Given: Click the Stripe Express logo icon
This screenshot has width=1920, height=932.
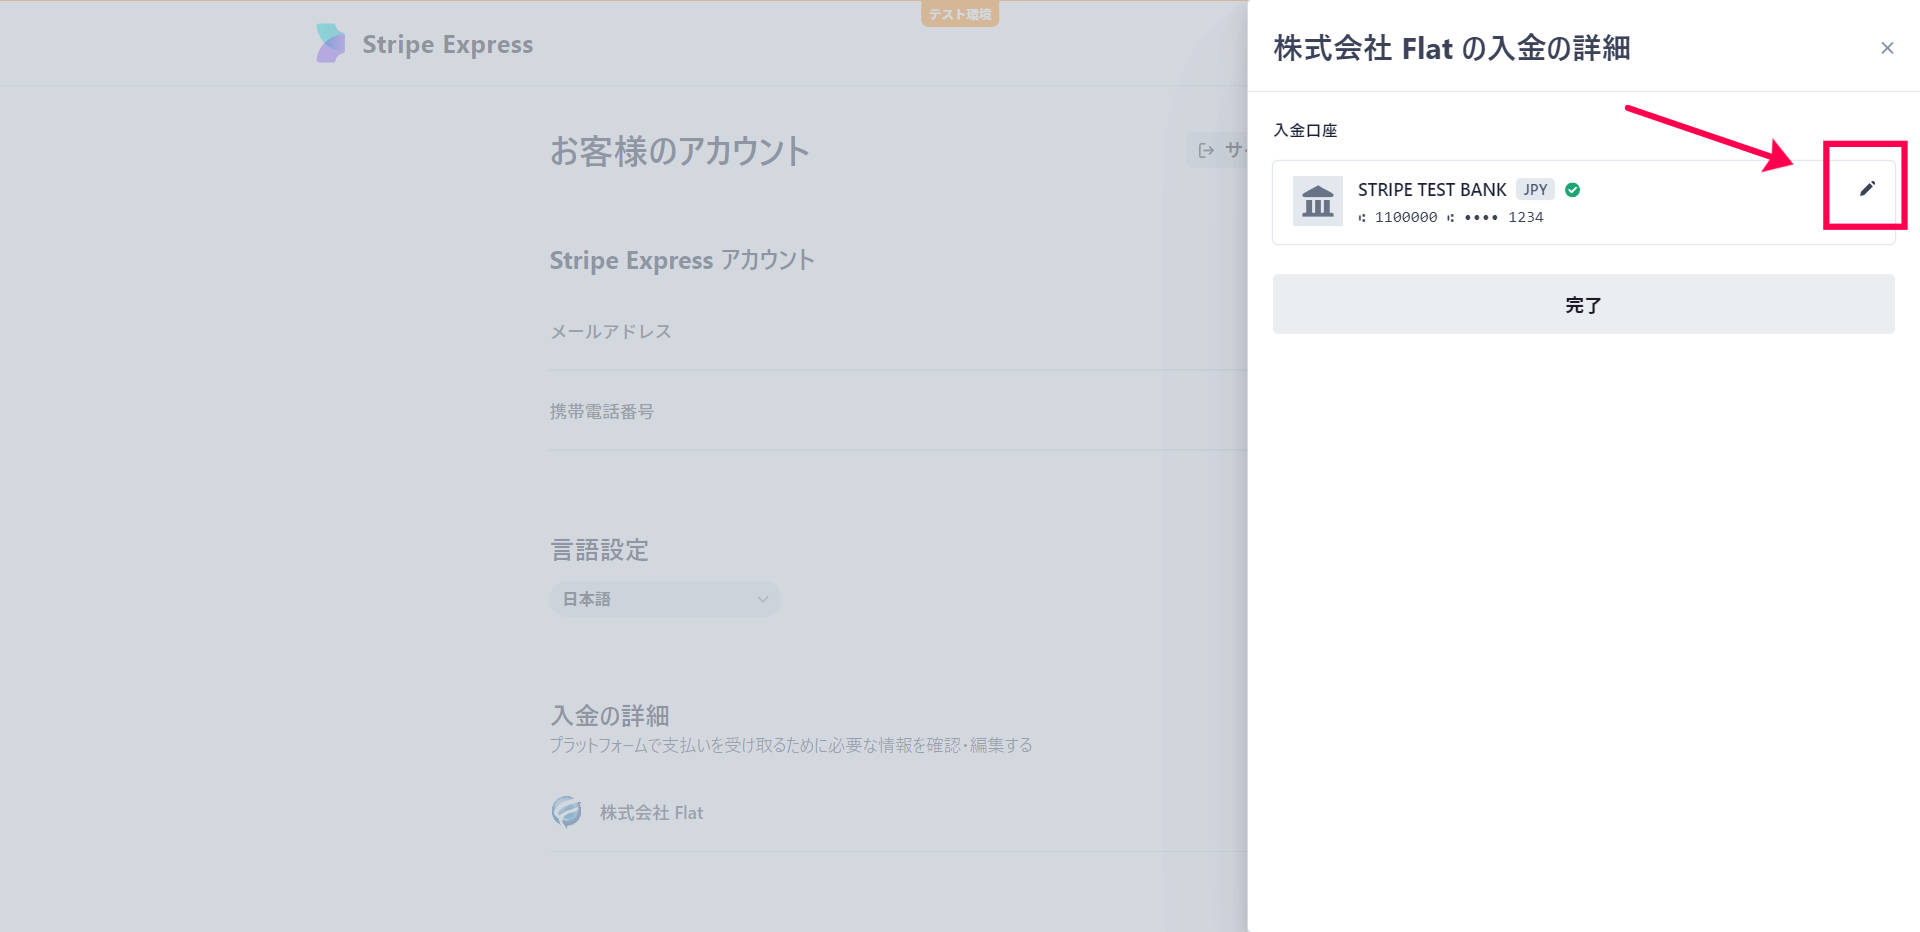Looking at the screenshot, I should (x=330, y=44).
